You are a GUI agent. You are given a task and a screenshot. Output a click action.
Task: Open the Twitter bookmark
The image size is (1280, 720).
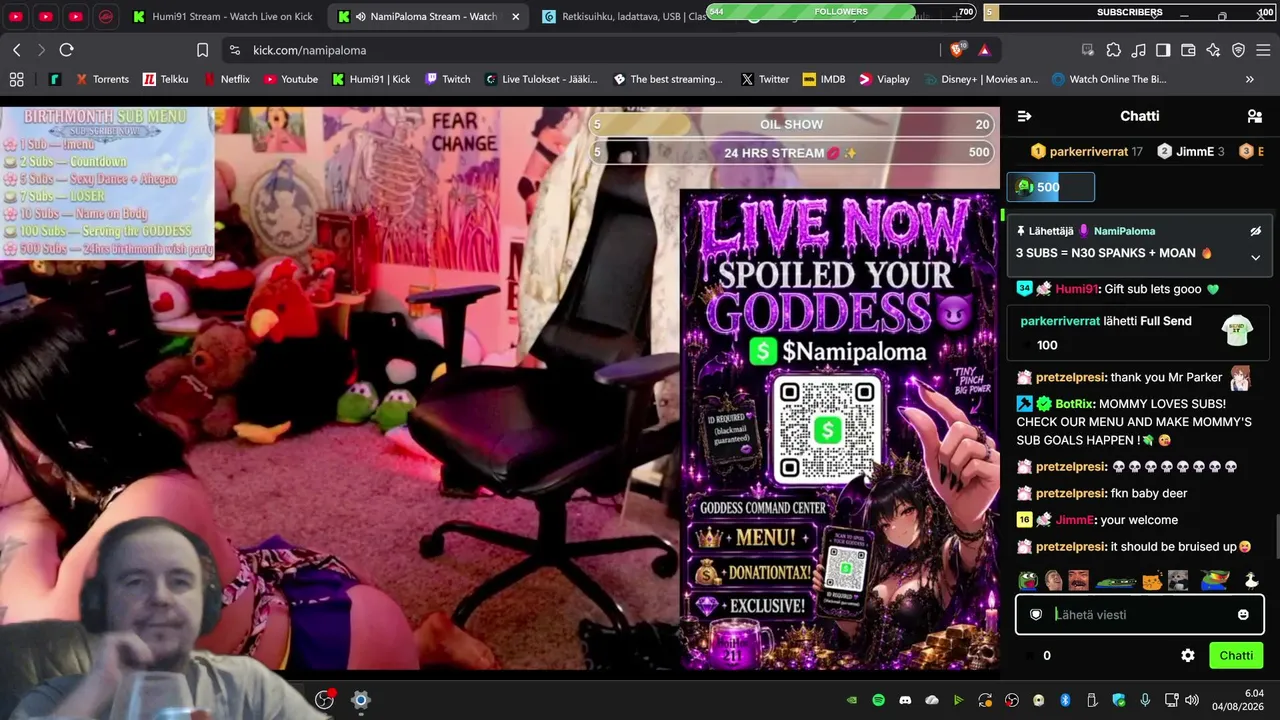click(764, 79)
